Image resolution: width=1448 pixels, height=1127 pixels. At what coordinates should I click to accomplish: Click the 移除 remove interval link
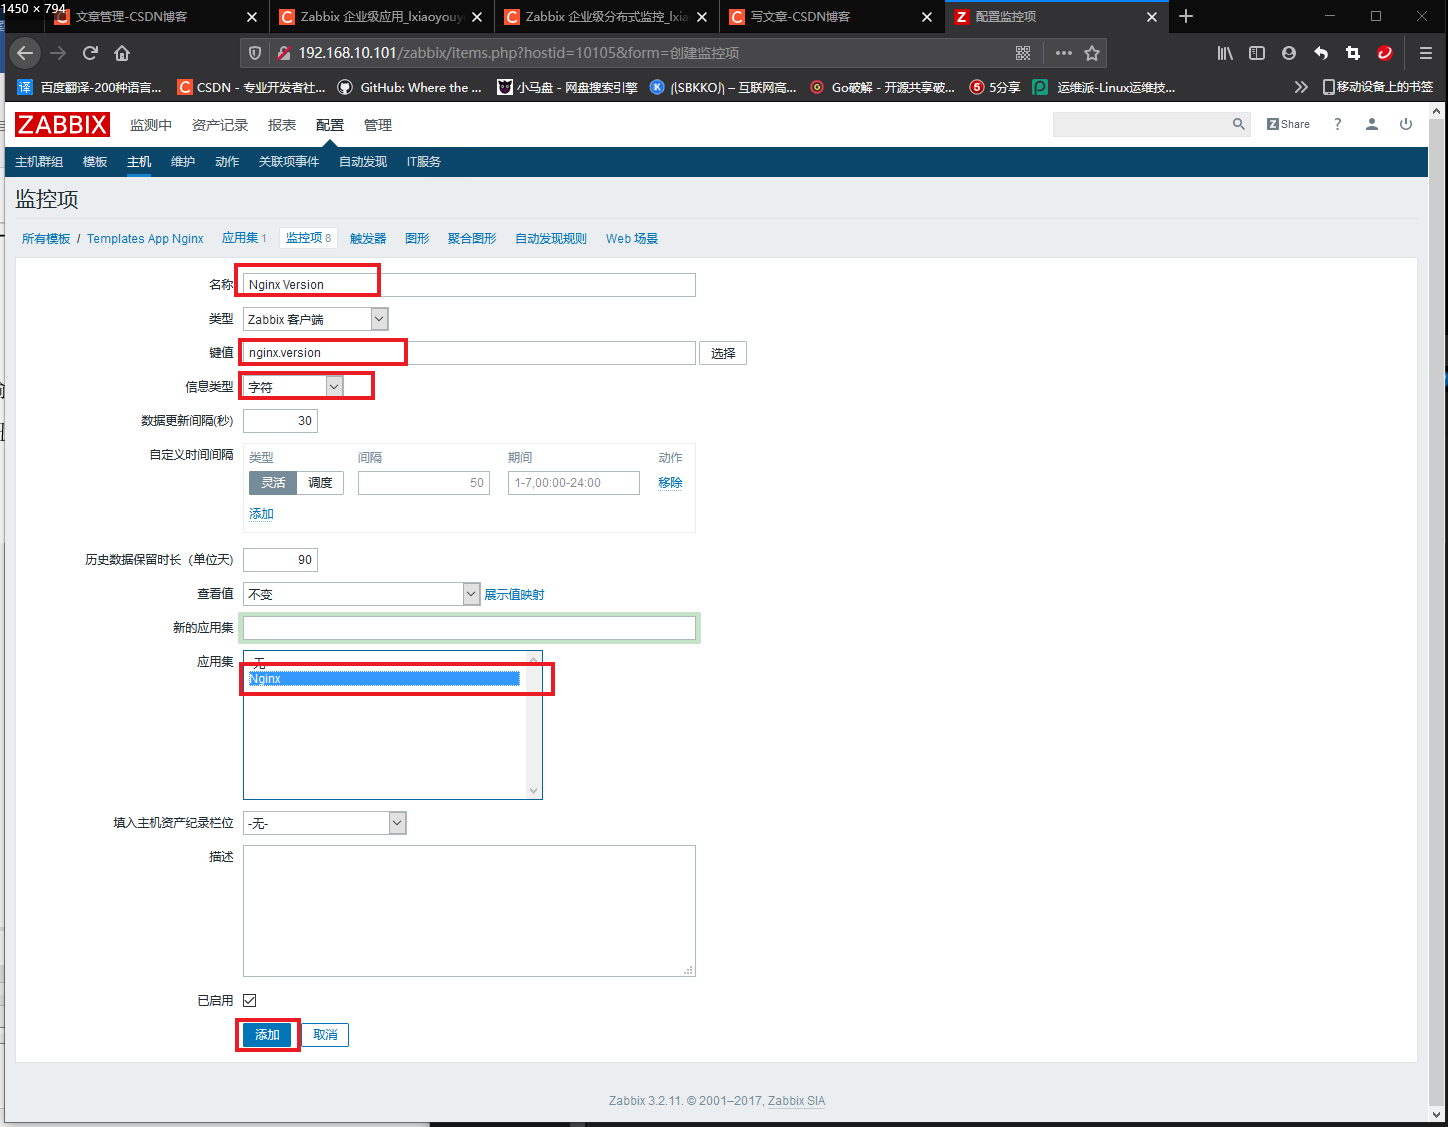point(670,483)
